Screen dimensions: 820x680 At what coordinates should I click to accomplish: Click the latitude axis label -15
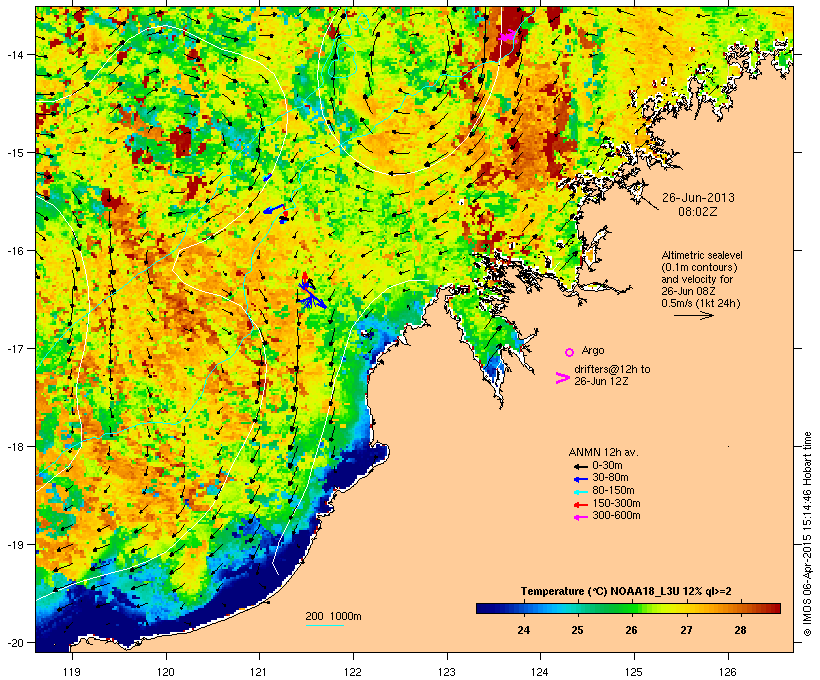[x=15, y=153]
